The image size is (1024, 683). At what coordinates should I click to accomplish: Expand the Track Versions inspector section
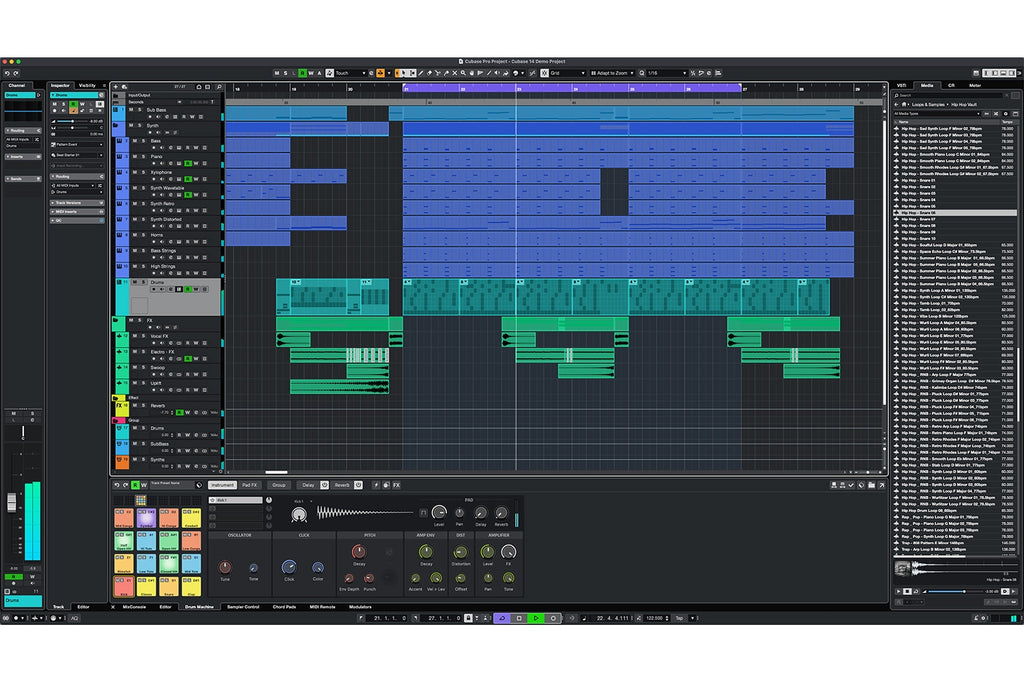77,203
